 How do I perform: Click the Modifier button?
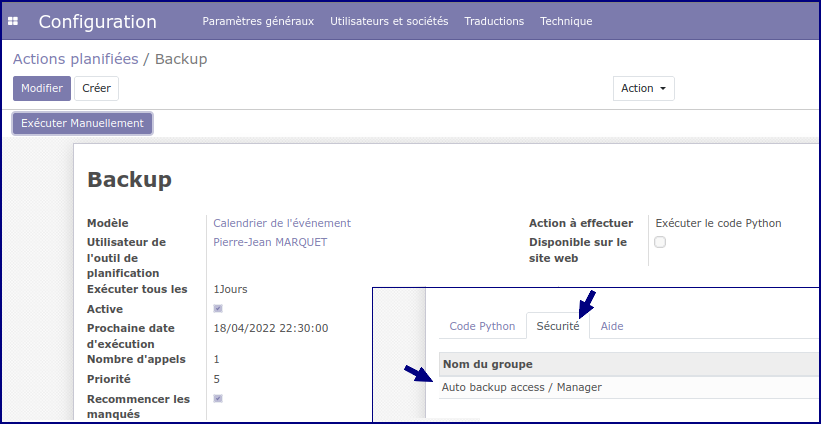click(42, 88)
